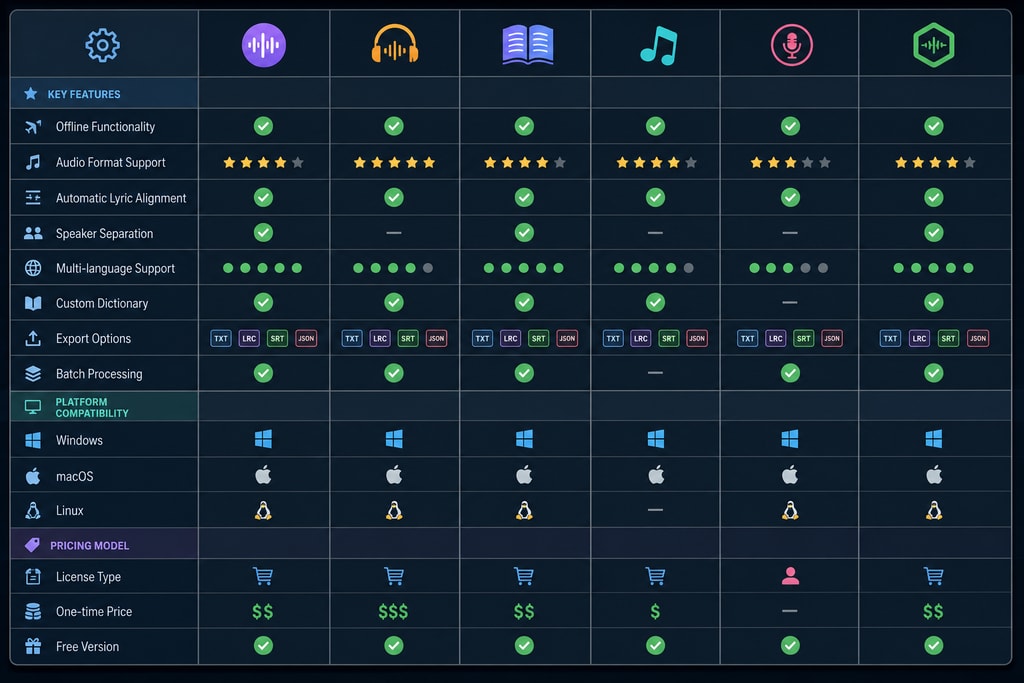This screenshot has width=1024, height=683.
Task: Select the pink microphone app icon
Action: [792, 45]
